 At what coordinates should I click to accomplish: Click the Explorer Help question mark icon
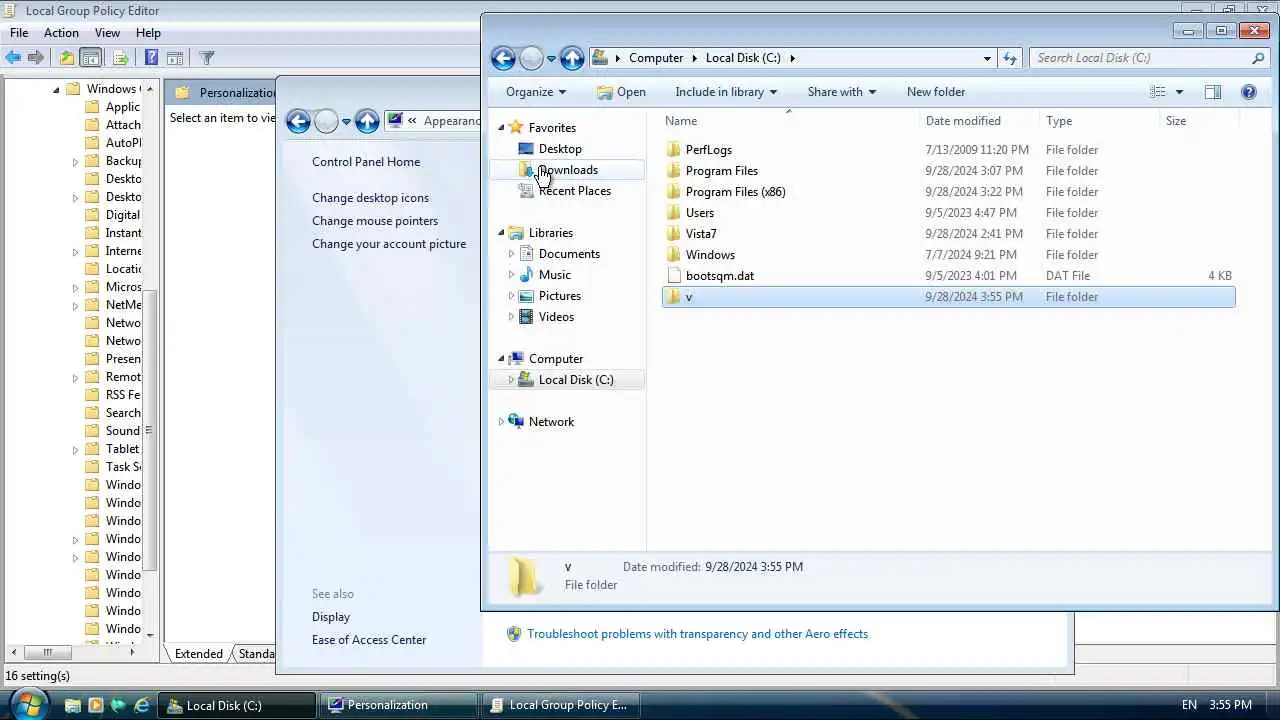tap(1249, 92)
